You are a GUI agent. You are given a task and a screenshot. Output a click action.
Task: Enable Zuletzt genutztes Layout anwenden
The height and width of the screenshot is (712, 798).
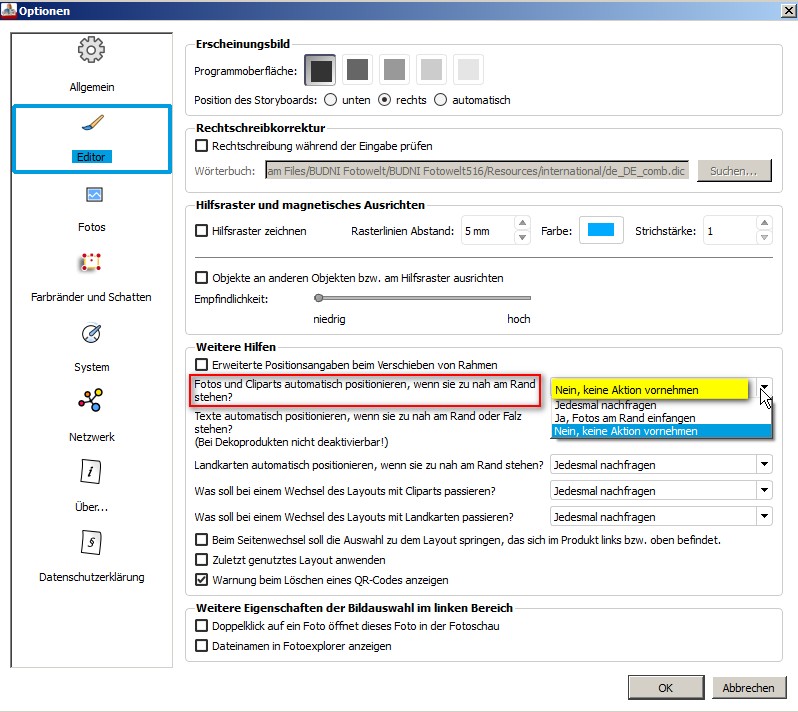[x=202, y=560]
